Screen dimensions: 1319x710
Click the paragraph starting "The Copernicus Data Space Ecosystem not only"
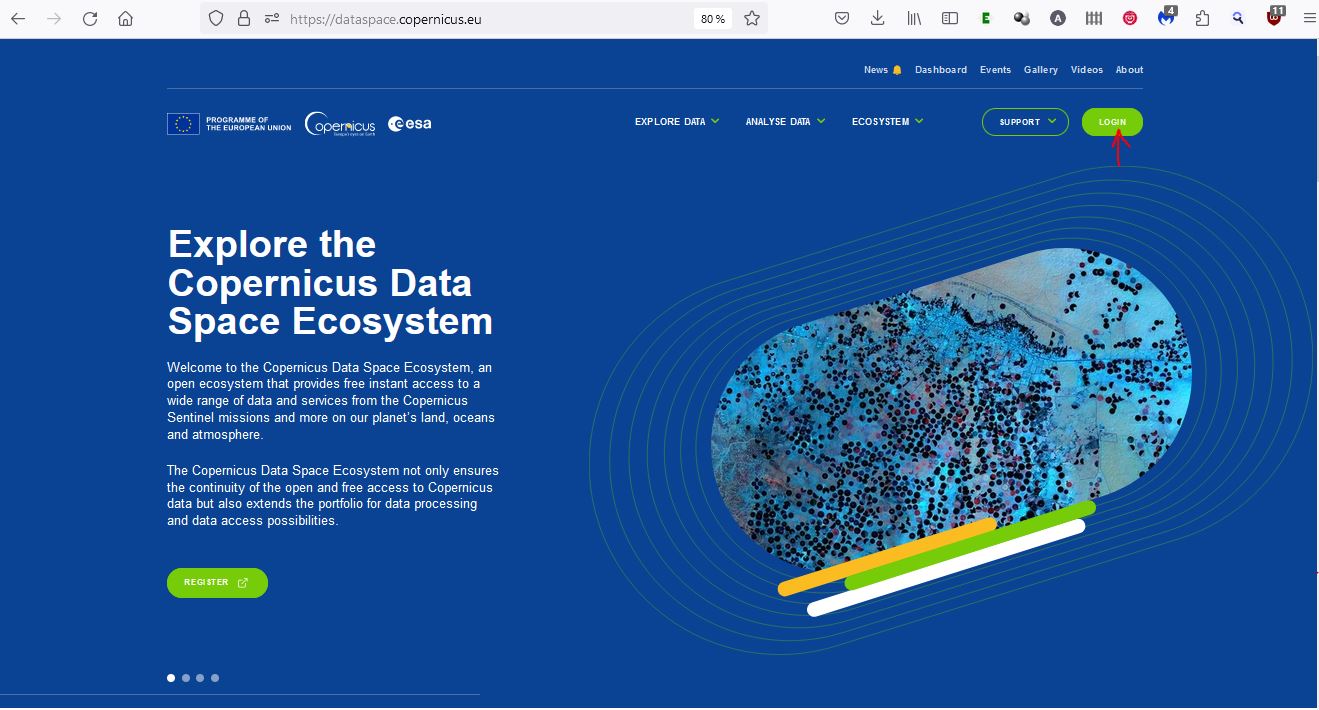[333, 496]
